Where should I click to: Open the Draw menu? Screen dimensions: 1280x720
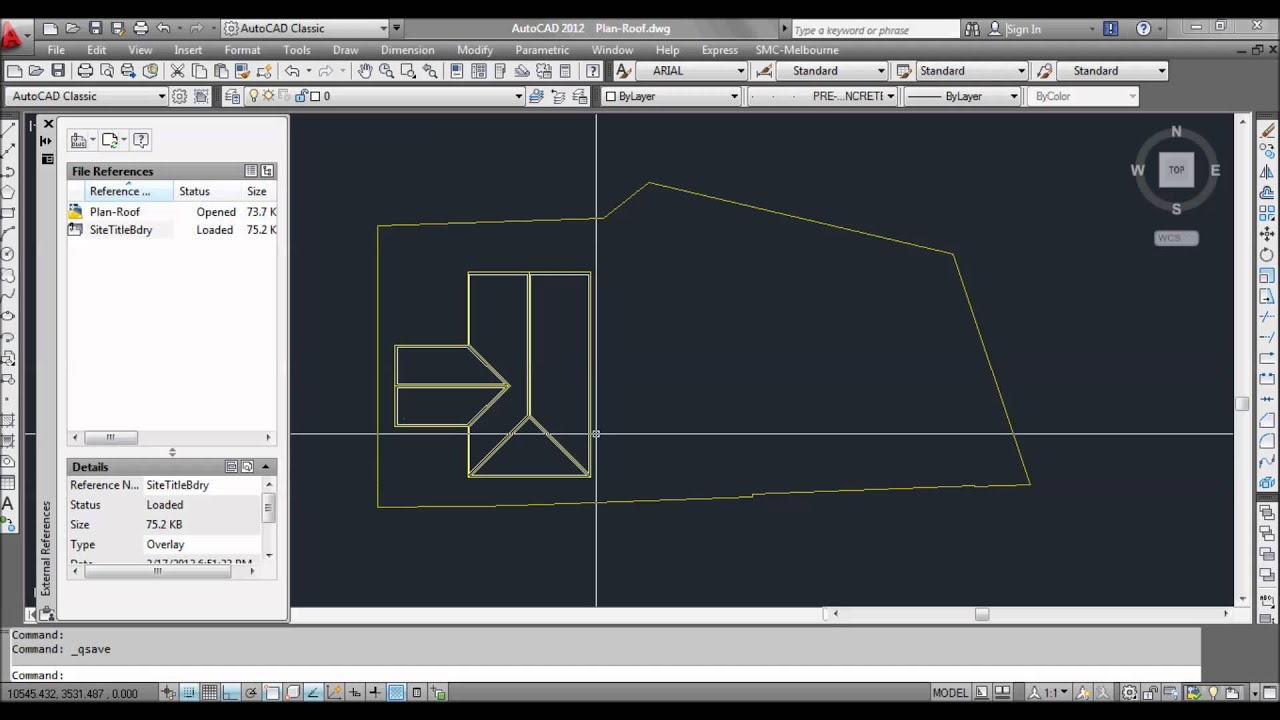pos(345,50)
